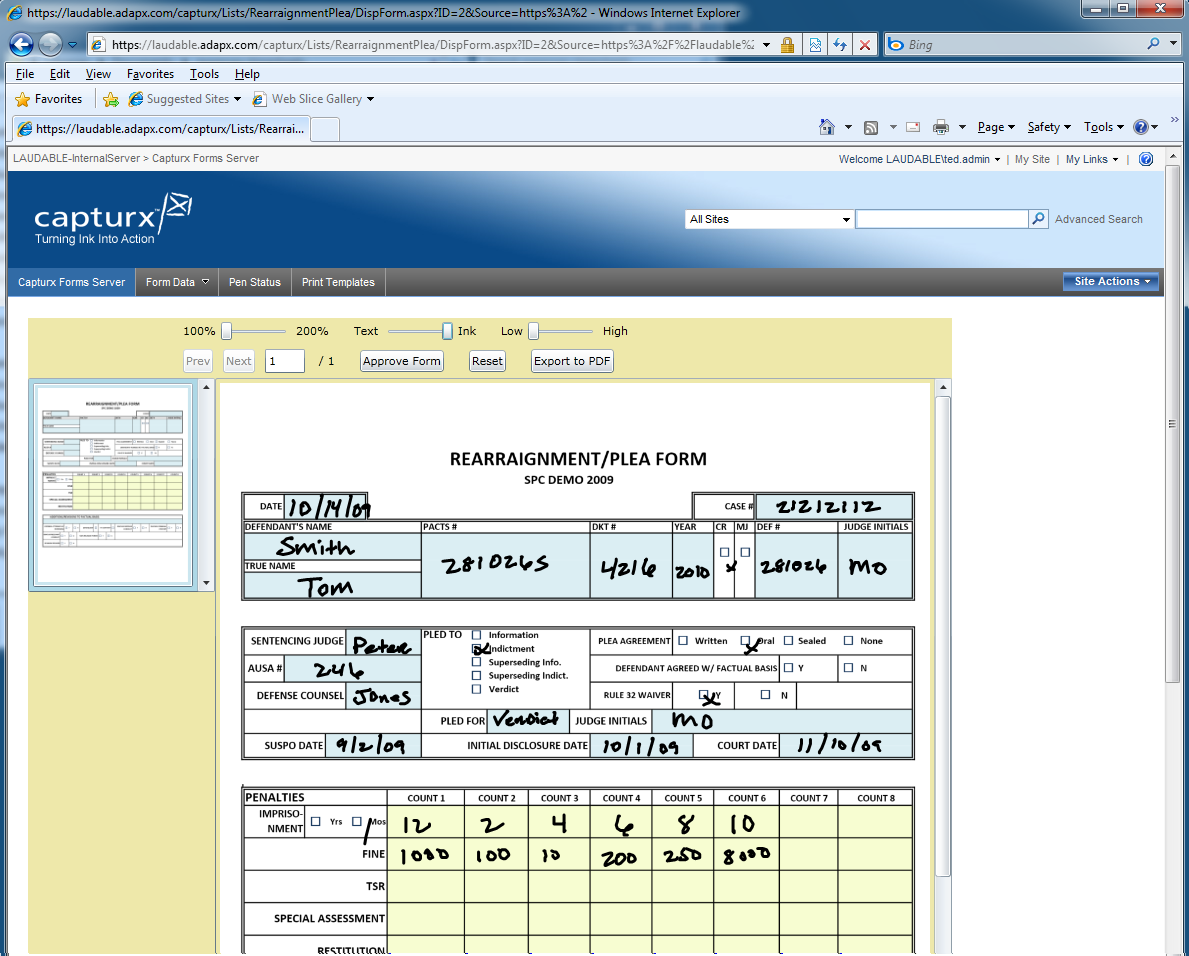The width and height of the screenshot is (1189, 956).
Task: Open the Tools command bar dropdown
Action: [1103, 127]
